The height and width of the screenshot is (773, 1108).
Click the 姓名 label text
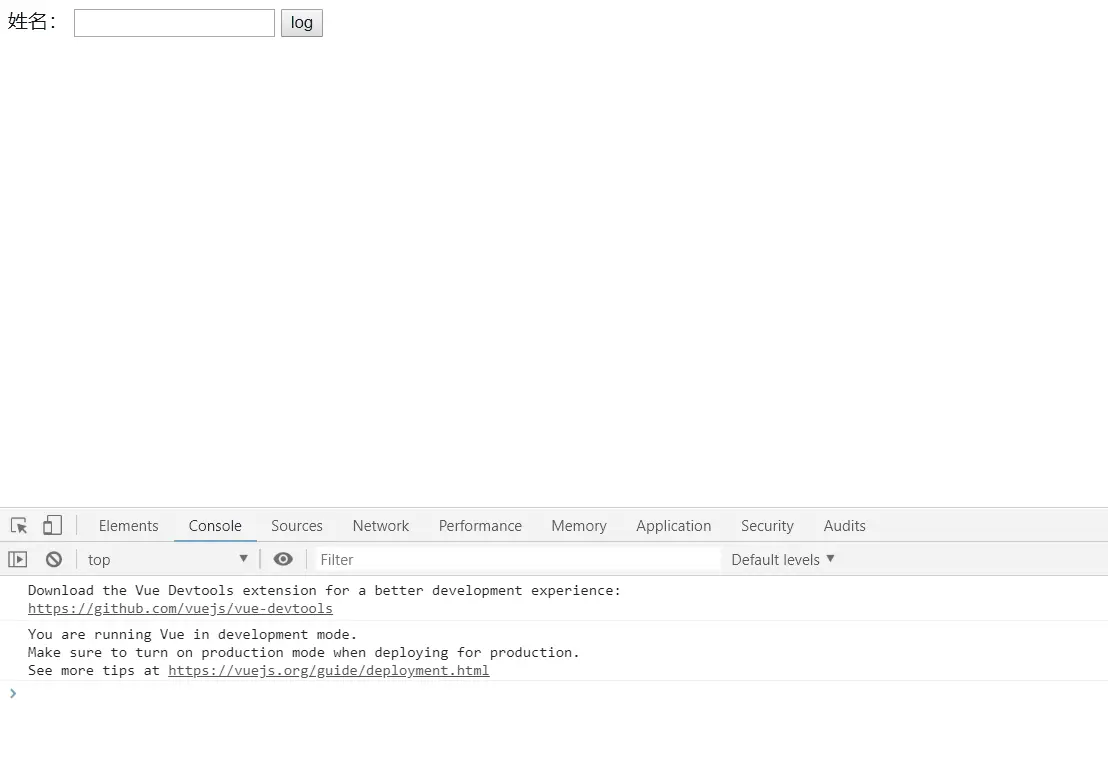click(32, 22)
